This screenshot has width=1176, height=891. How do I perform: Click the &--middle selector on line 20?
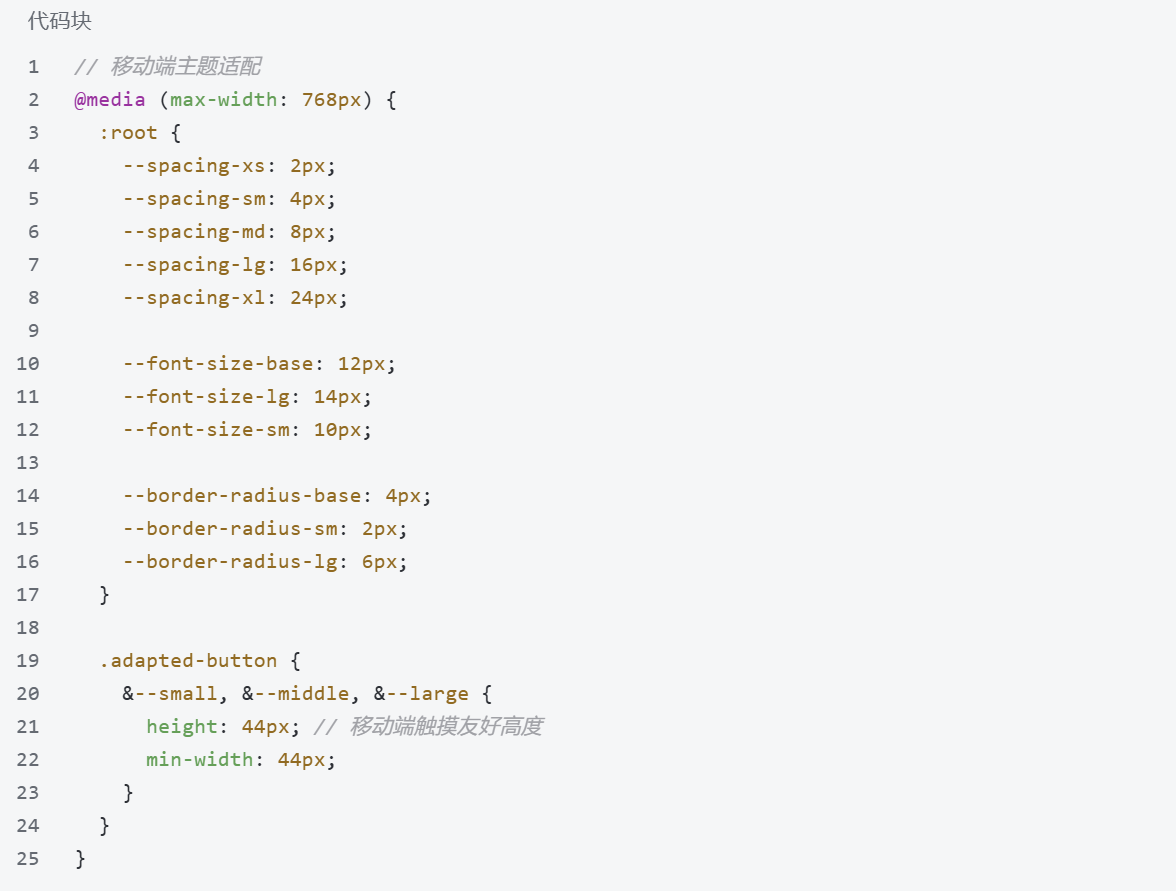click(x=295, y=694)
